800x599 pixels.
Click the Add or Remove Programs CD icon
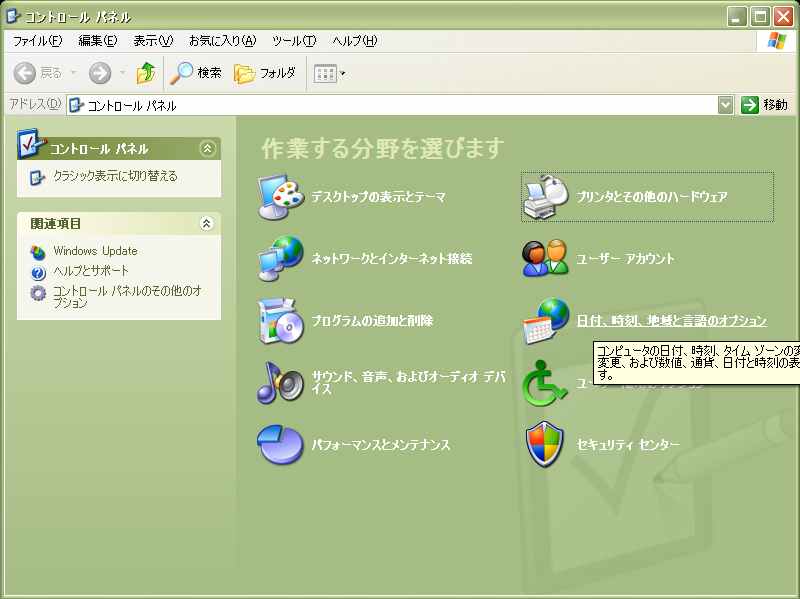coord(280,321)
